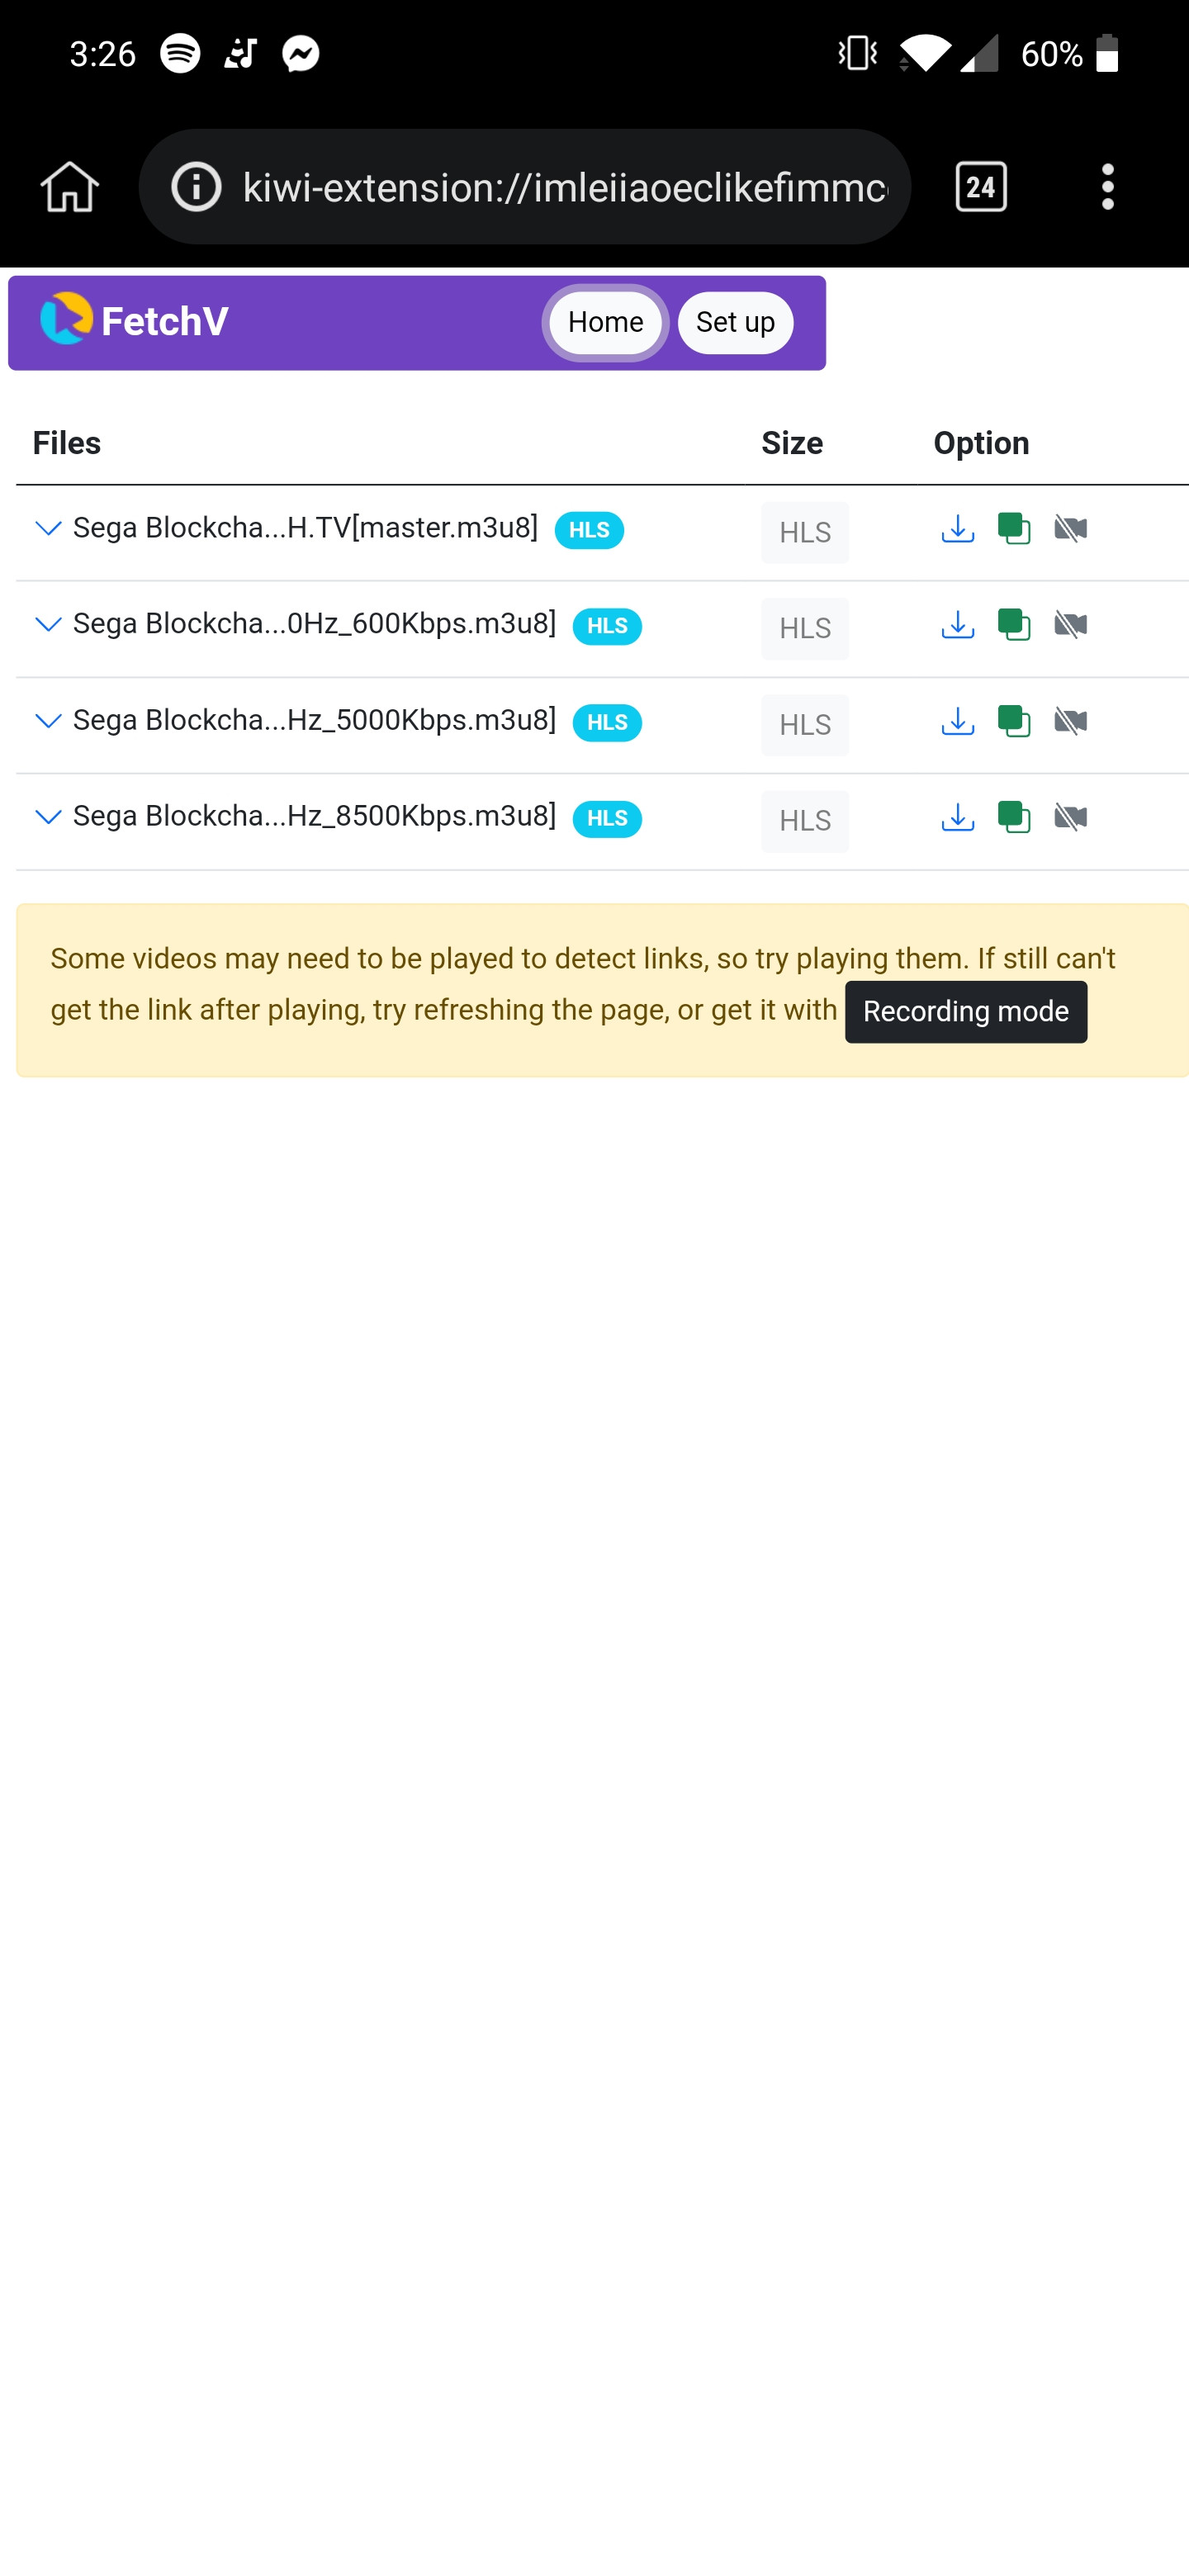
Task: Start Recording mode
Action: pyautogui.click(x=965, y=1011)
